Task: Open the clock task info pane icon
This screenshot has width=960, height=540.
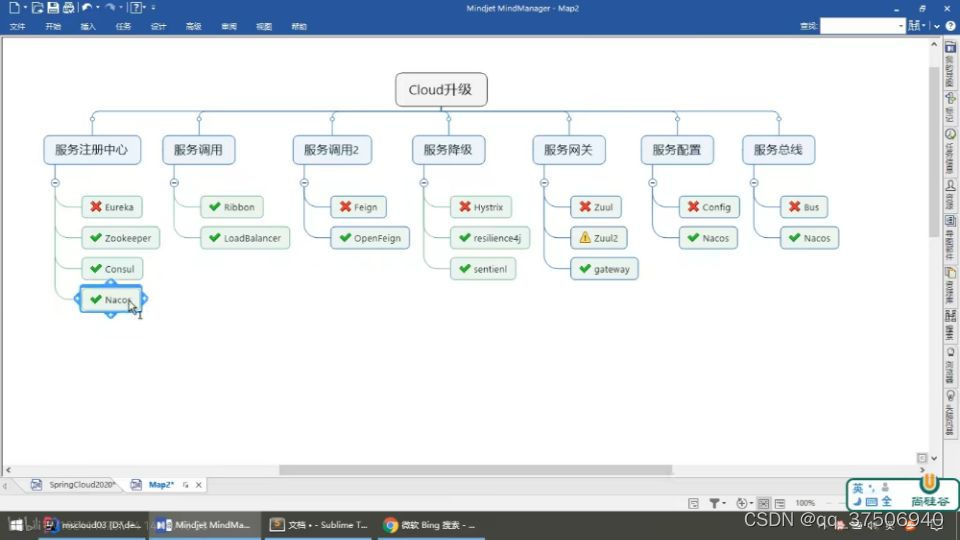Action: tap(950, 134)
